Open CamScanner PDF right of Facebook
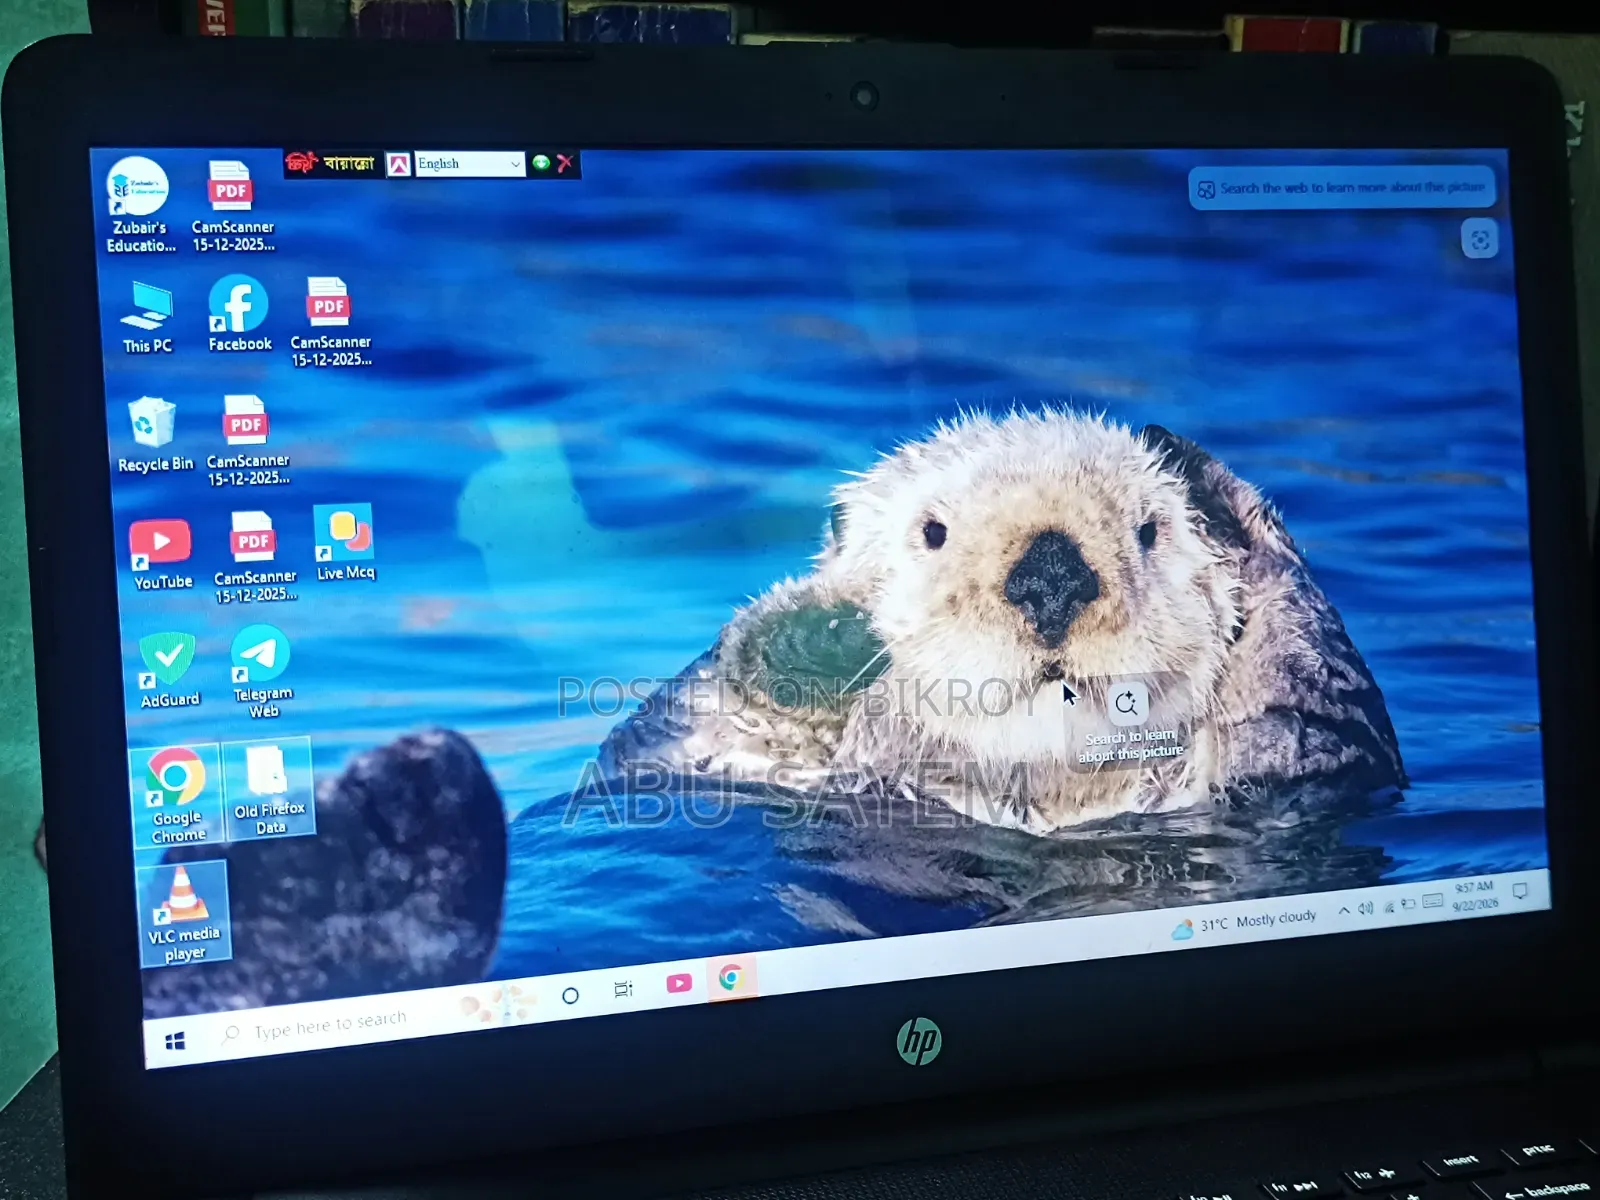1600x1200 pixels. point(330,322)
